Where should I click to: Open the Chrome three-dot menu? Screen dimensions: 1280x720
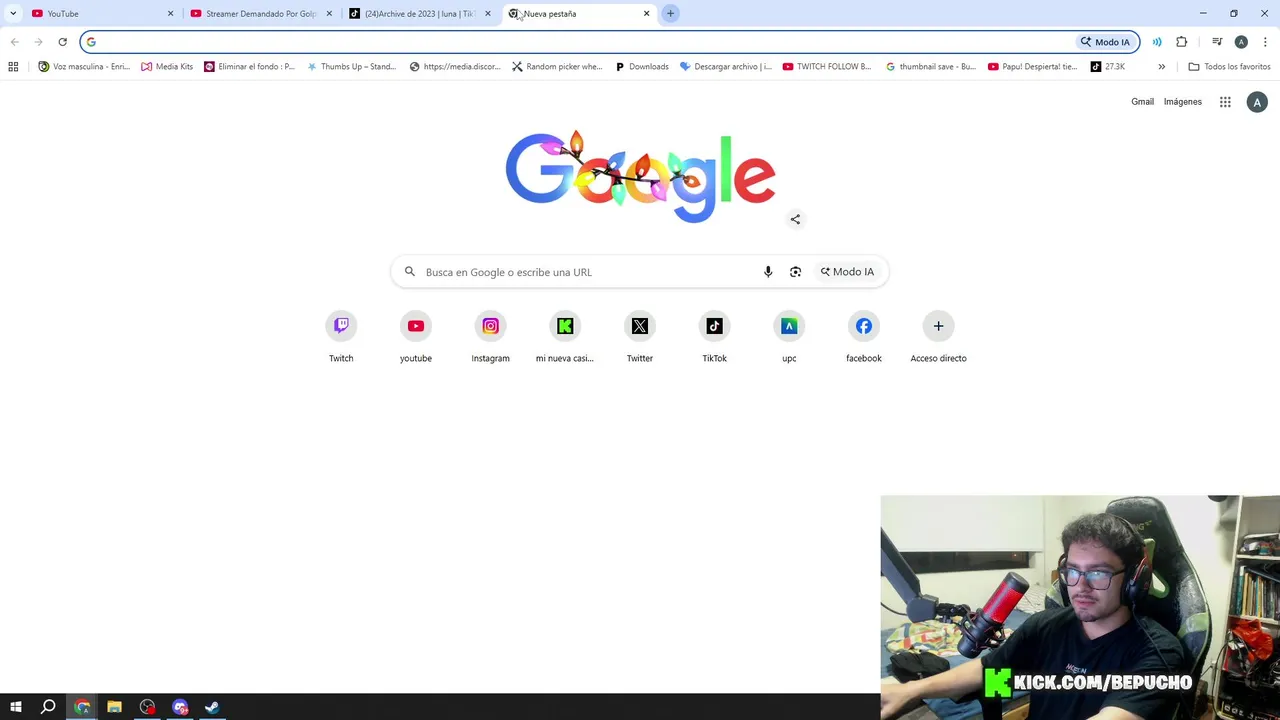(x=1265, y=42)
